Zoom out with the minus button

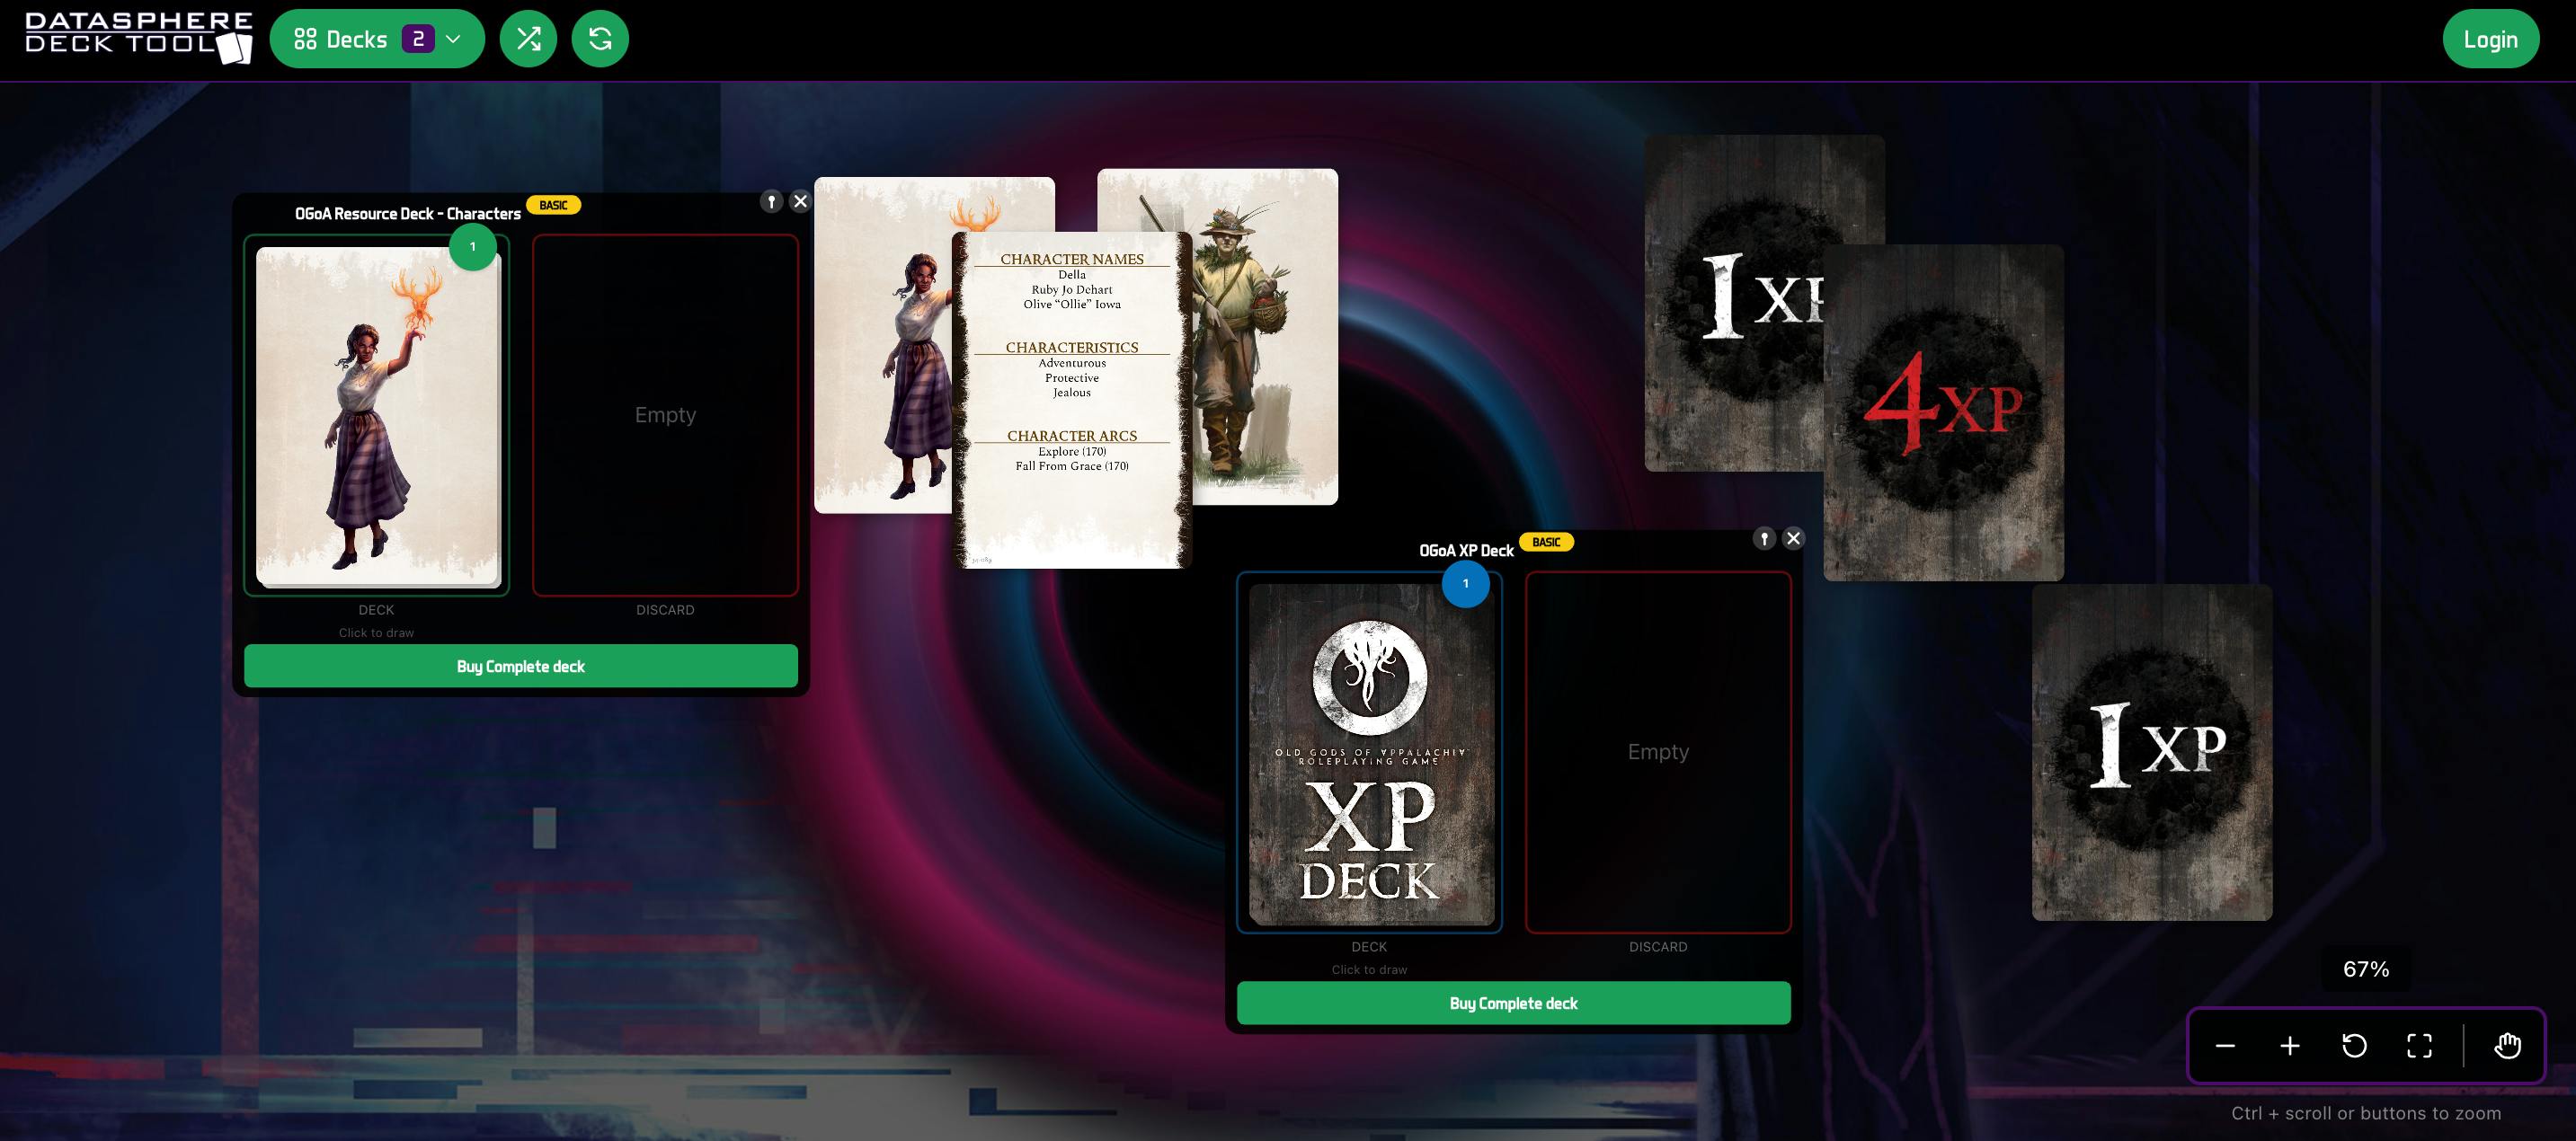[2225, 1046]
